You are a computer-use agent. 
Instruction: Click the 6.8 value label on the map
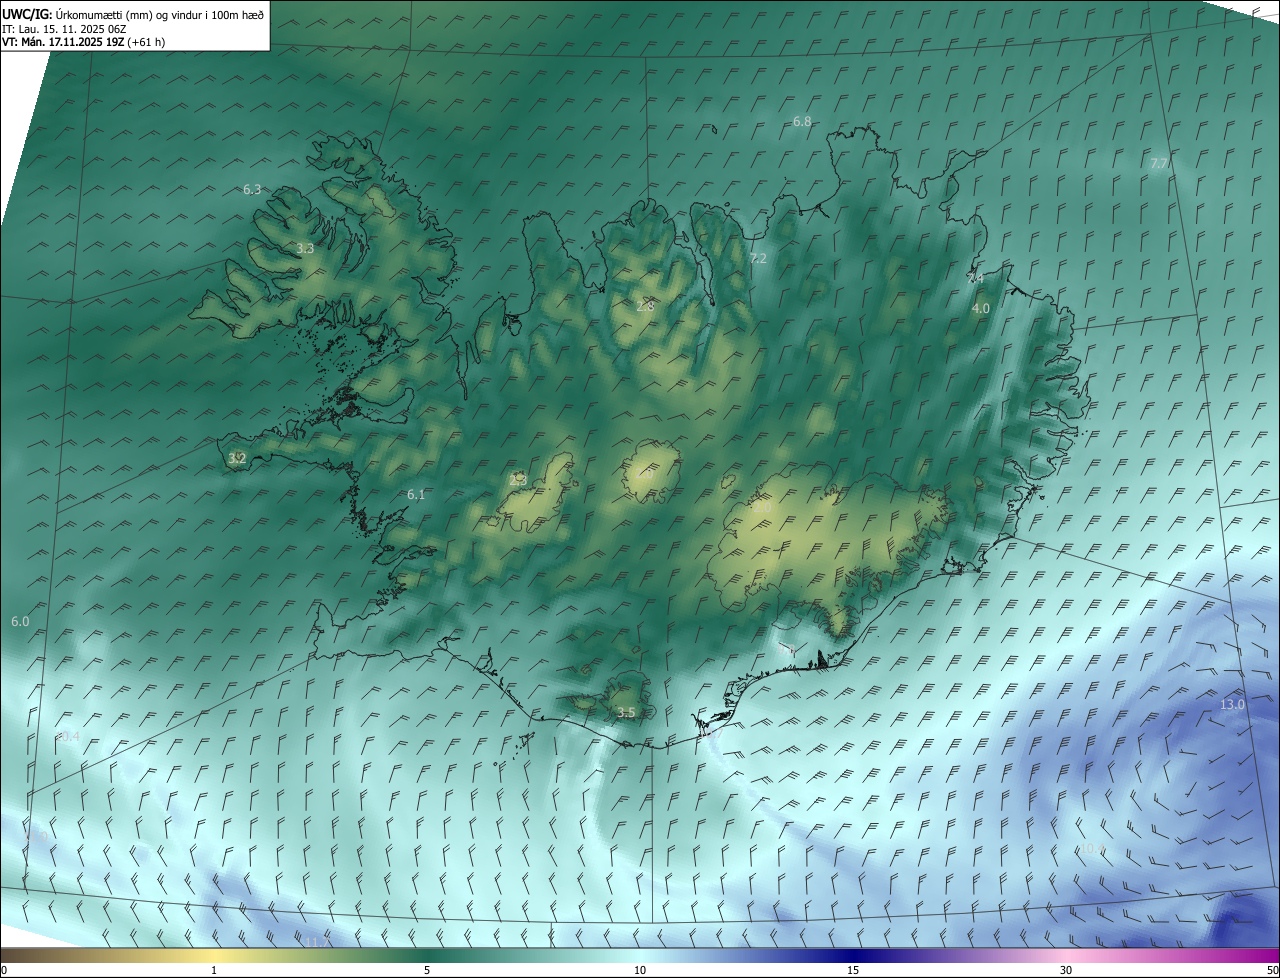(802, 121)
